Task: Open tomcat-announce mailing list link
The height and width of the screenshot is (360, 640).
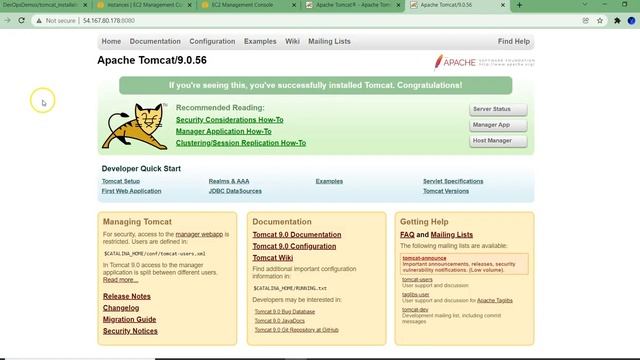Action: (x=424, y=258)
